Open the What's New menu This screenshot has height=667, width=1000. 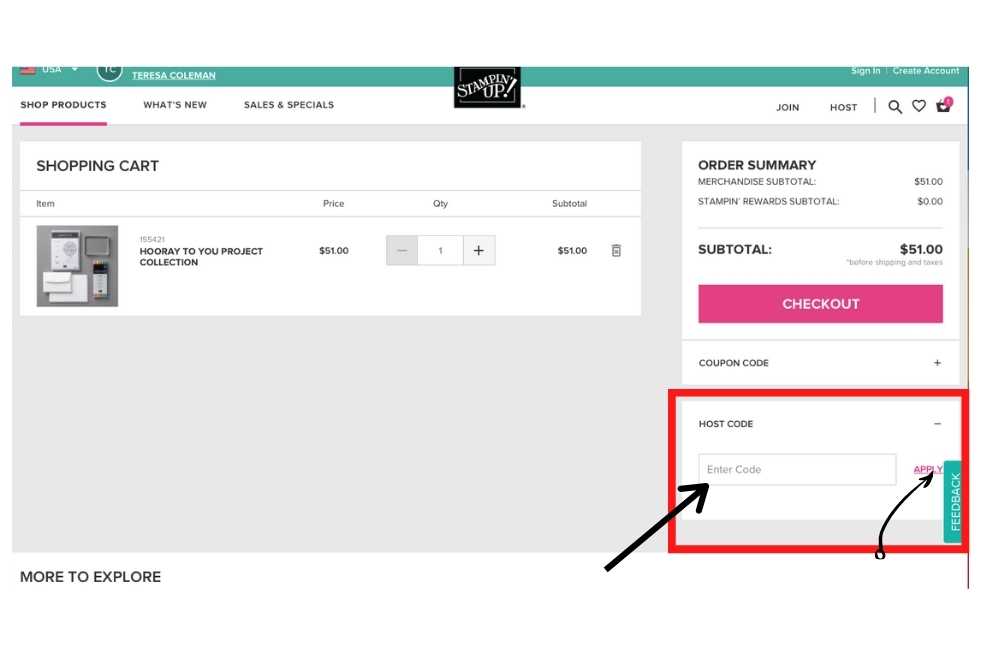175,105
